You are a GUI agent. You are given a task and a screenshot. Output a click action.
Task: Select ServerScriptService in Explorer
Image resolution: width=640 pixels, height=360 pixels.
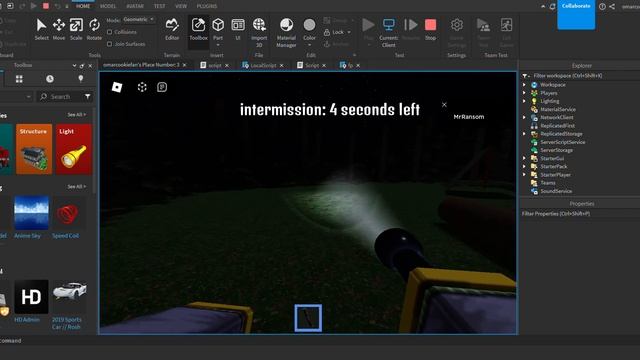(x=562, y=142)
